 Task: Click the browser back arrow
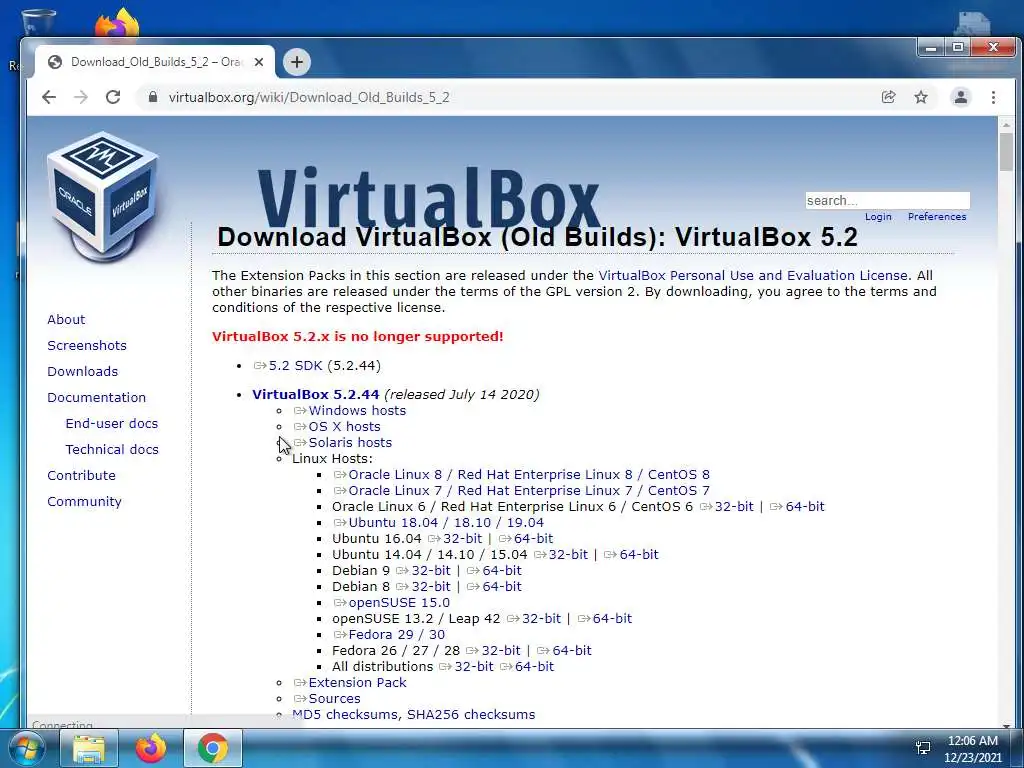coord(49,97)
